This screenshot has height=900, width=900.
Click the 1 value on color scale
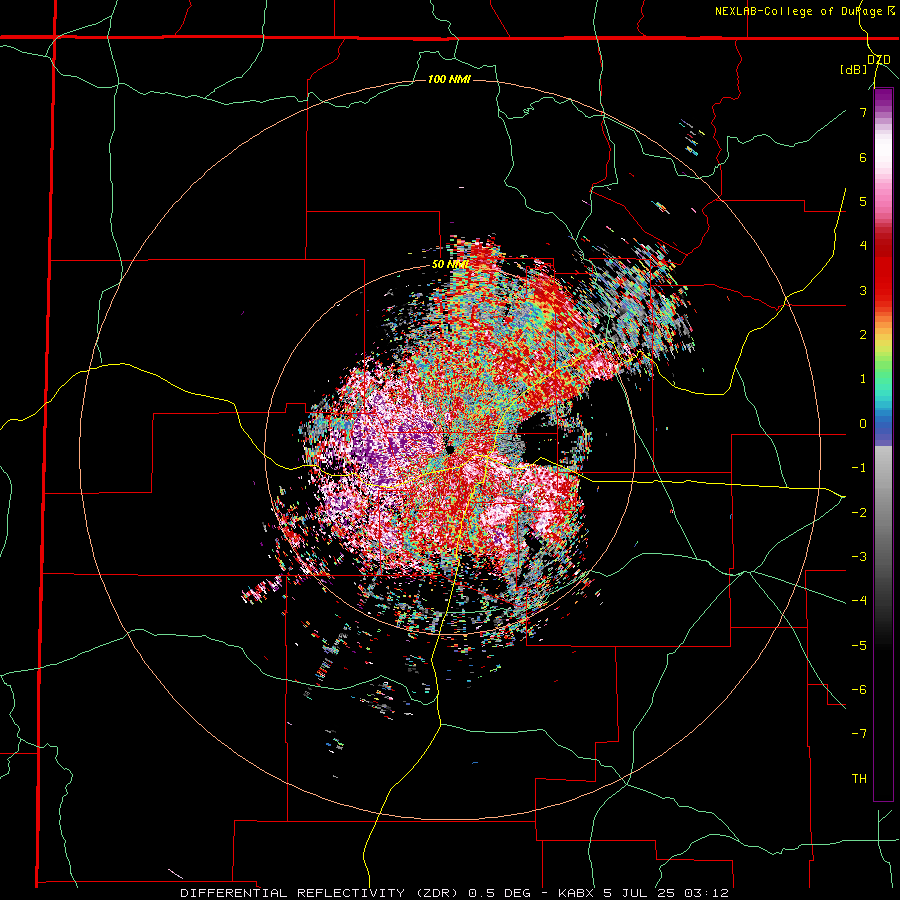863,379
